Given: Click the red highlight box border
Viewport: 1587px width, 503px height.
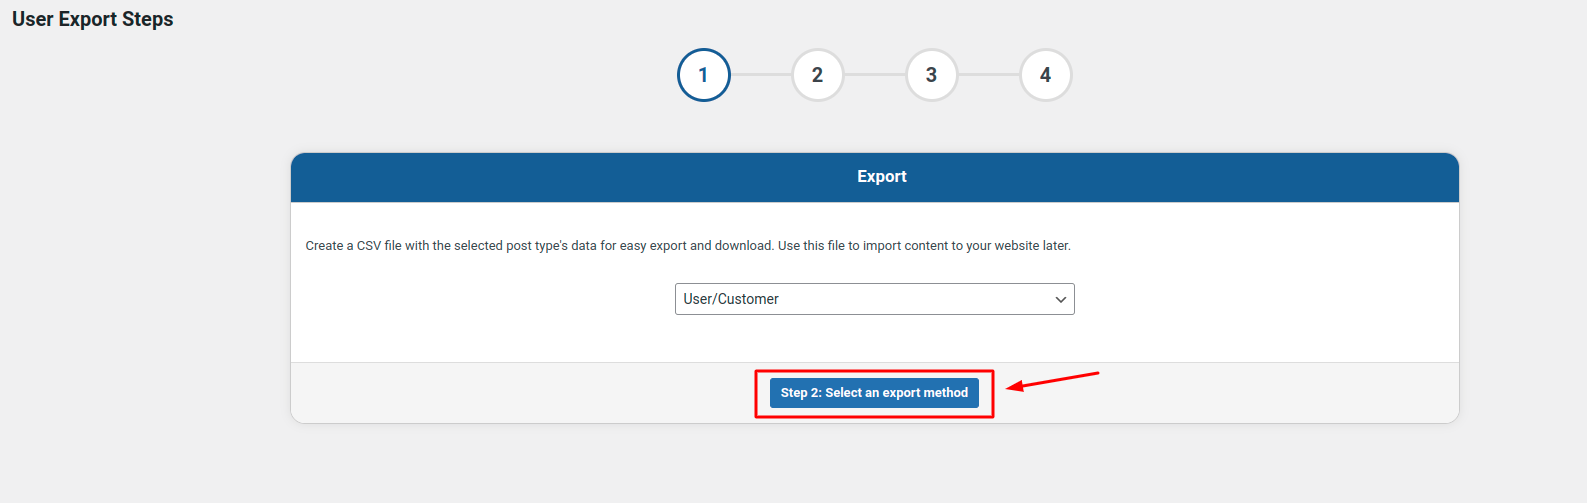Looking at the screenshot, I should point(756,393).
